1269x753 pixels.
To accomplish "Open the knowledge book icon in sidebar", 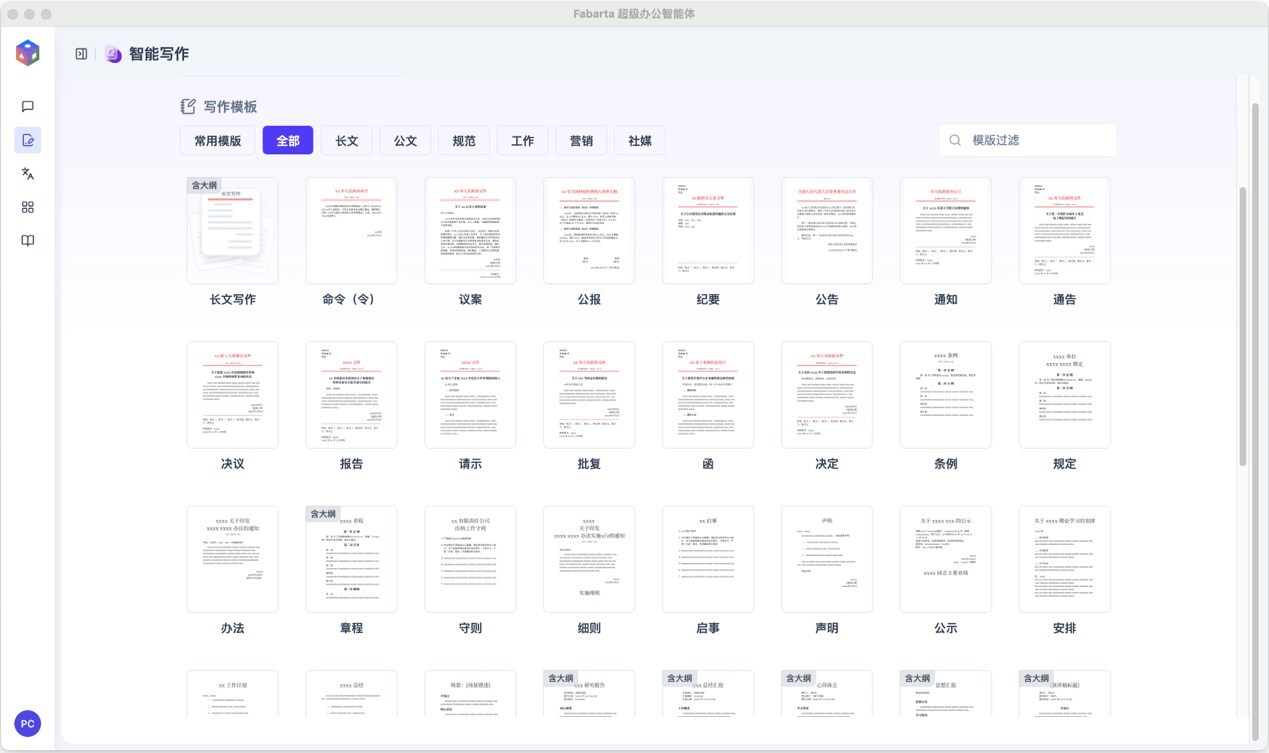I will click(28, 241).
